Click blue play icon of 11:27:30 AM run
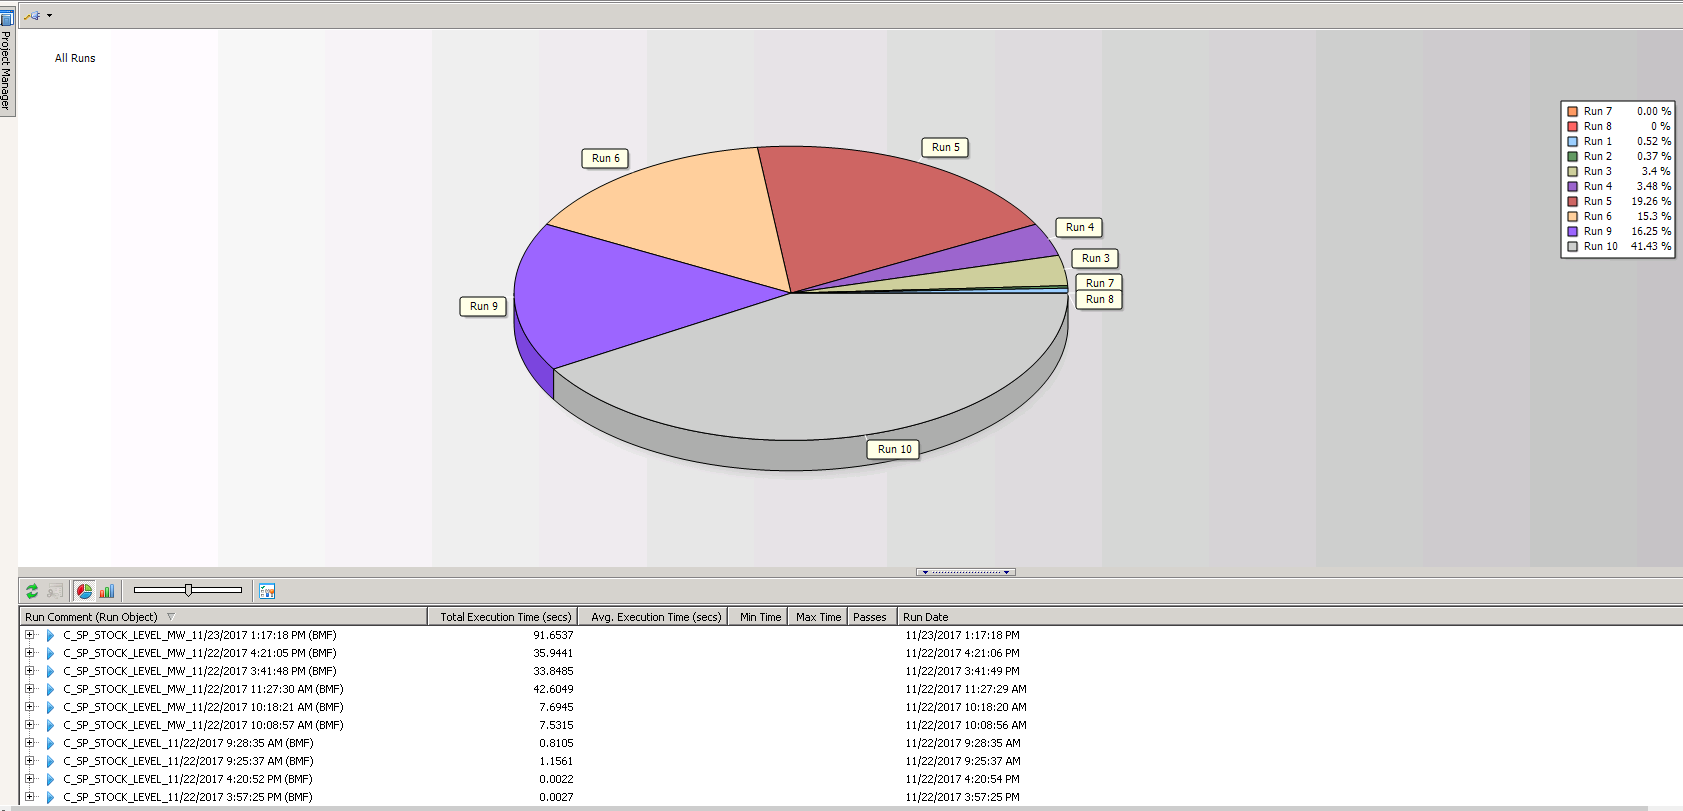 click(x=50, y=689)
